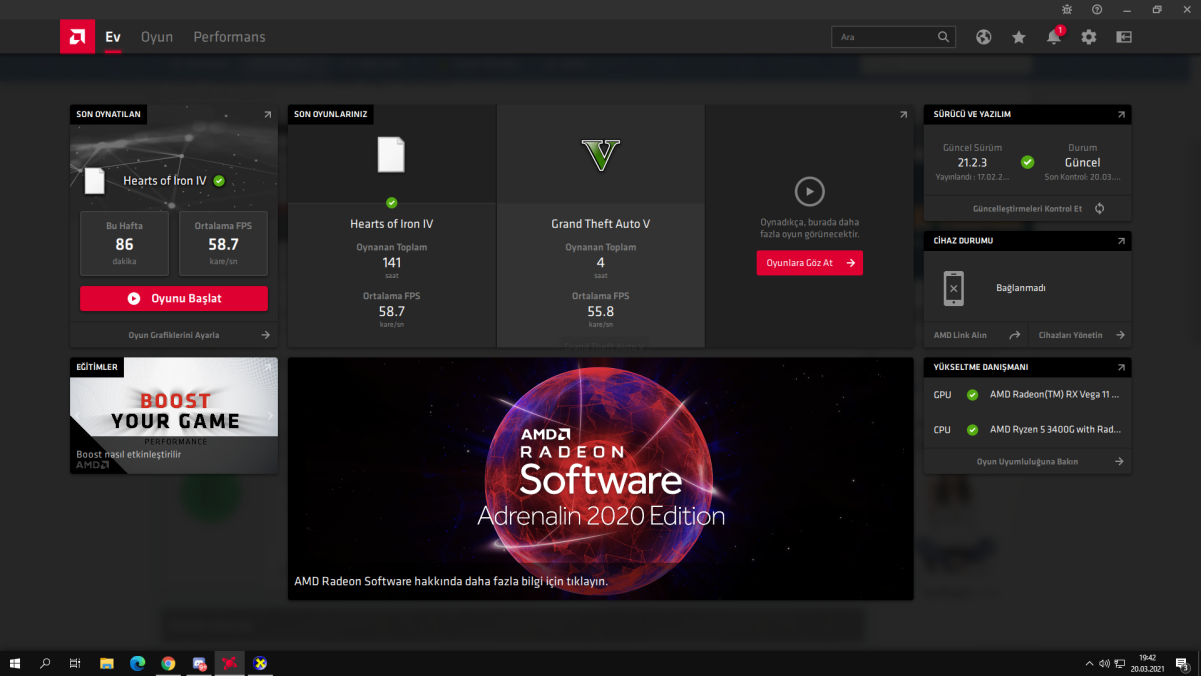1201x676 pixels.
Task: Open Task View on taskbar
Action: [x=75, y=663]
